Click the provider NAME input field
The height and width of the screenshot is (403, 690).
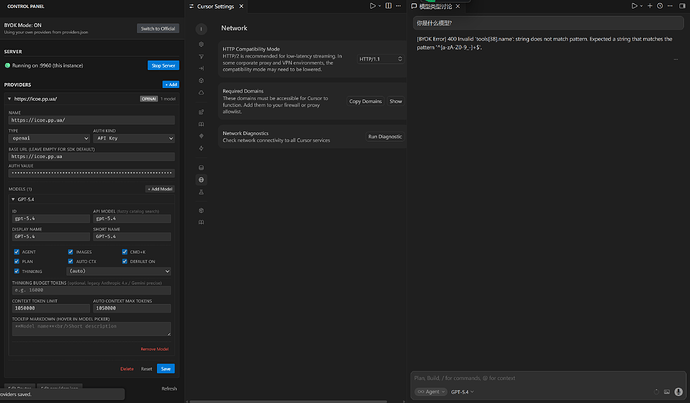tap(92, 120)
